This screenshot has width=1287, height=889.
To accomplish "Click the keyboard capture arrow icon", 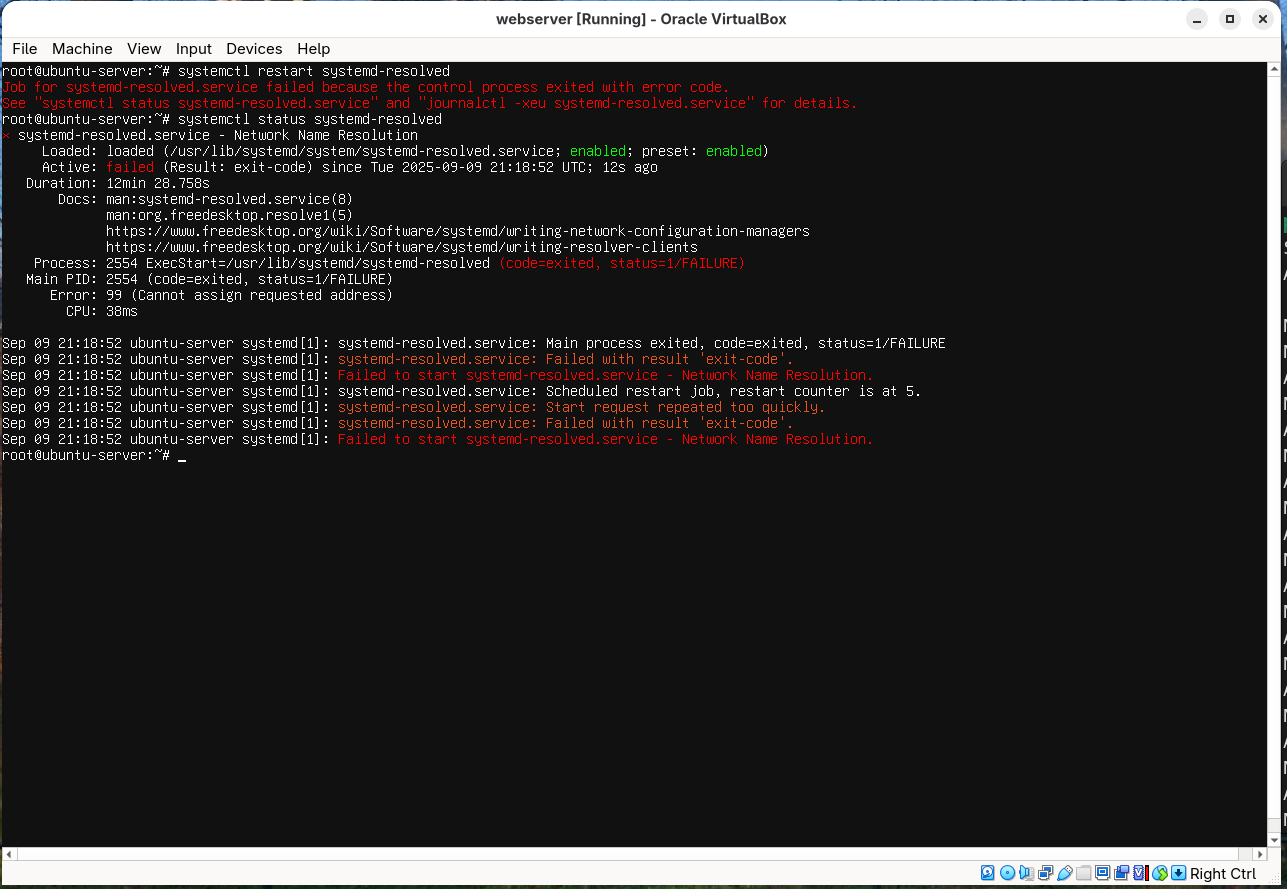I will click(x=1179, y=873).
